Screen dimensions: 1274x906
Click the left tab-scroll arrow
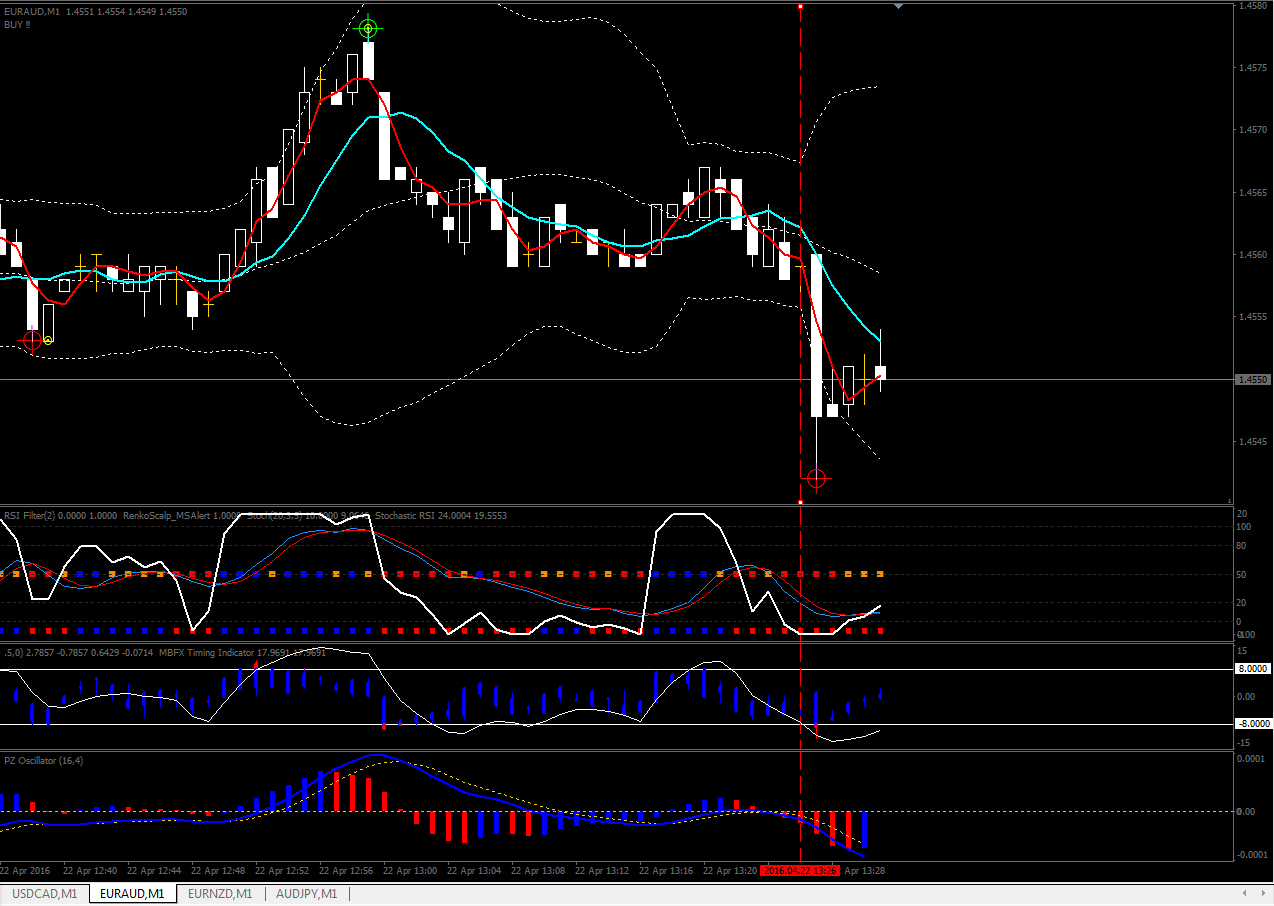1244,893
